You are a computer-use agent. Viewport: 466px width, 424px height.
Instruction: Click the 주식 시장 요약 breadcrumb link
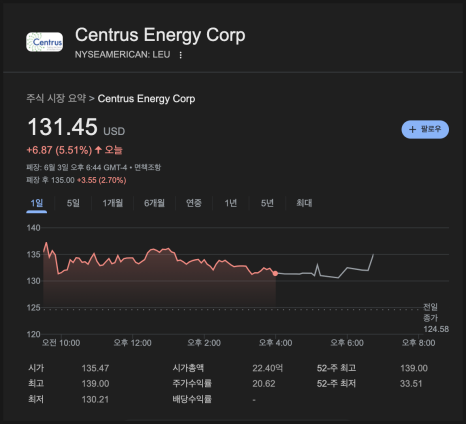tap(56, 98)
